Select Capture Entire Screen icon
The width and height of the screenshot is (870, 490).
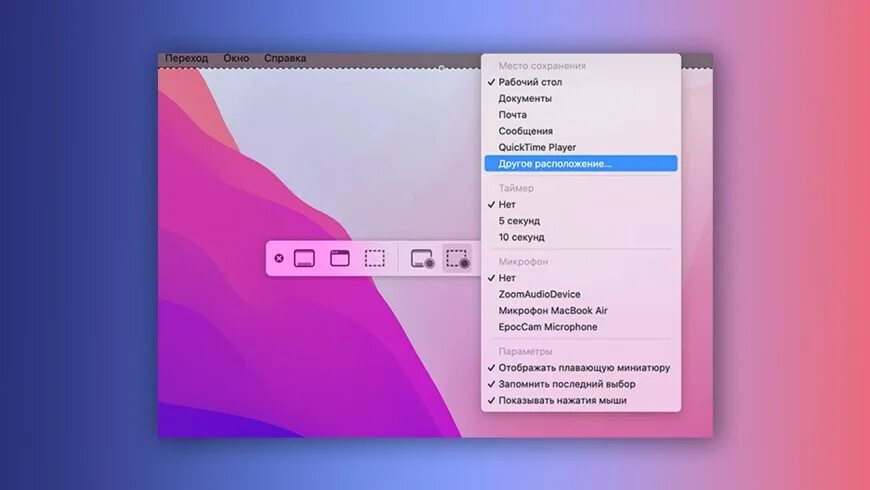click(304, 258)
